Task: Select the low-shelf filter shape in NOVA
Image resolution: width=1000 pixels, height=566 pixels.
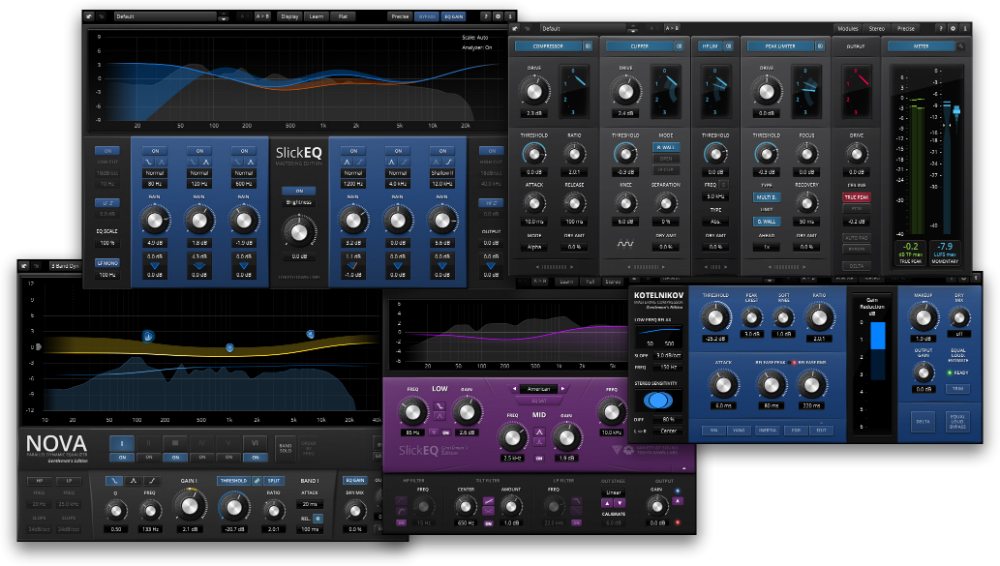Action: (115, 480)
